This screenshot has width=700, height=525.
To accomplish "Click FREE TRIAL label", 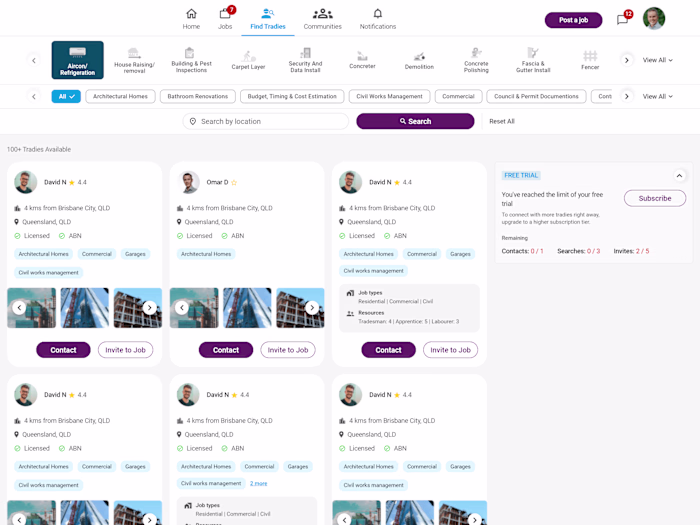I will point(521,175).
